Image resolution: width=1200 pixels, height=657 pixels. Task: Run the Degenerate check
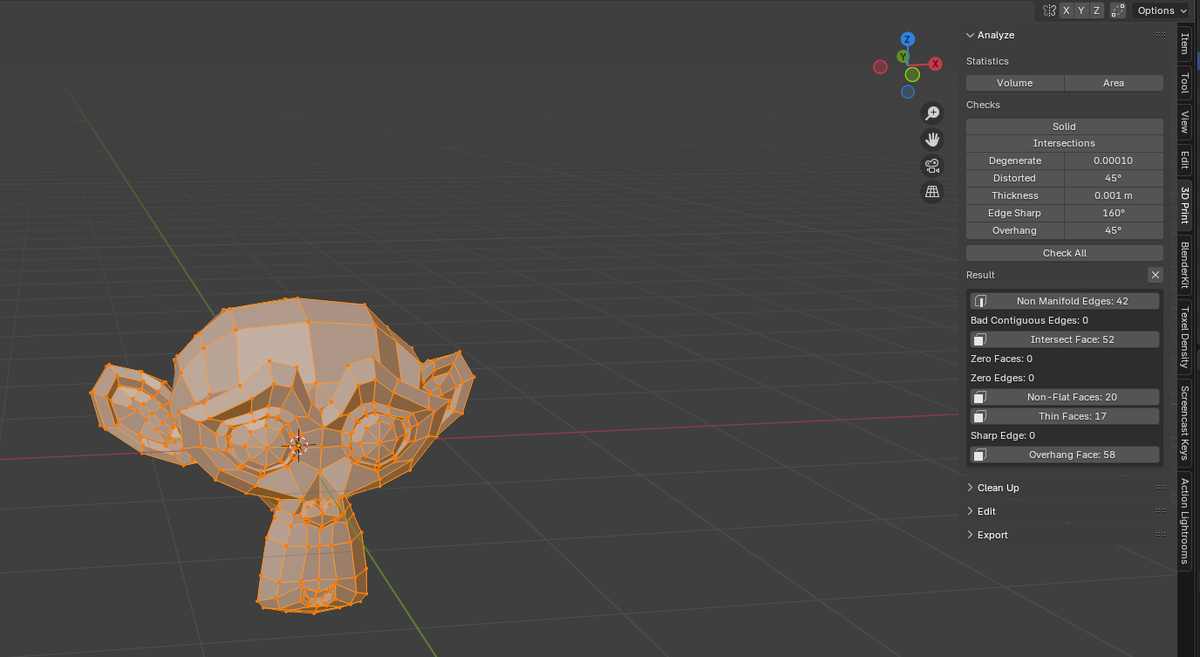tap(1015, 160)
